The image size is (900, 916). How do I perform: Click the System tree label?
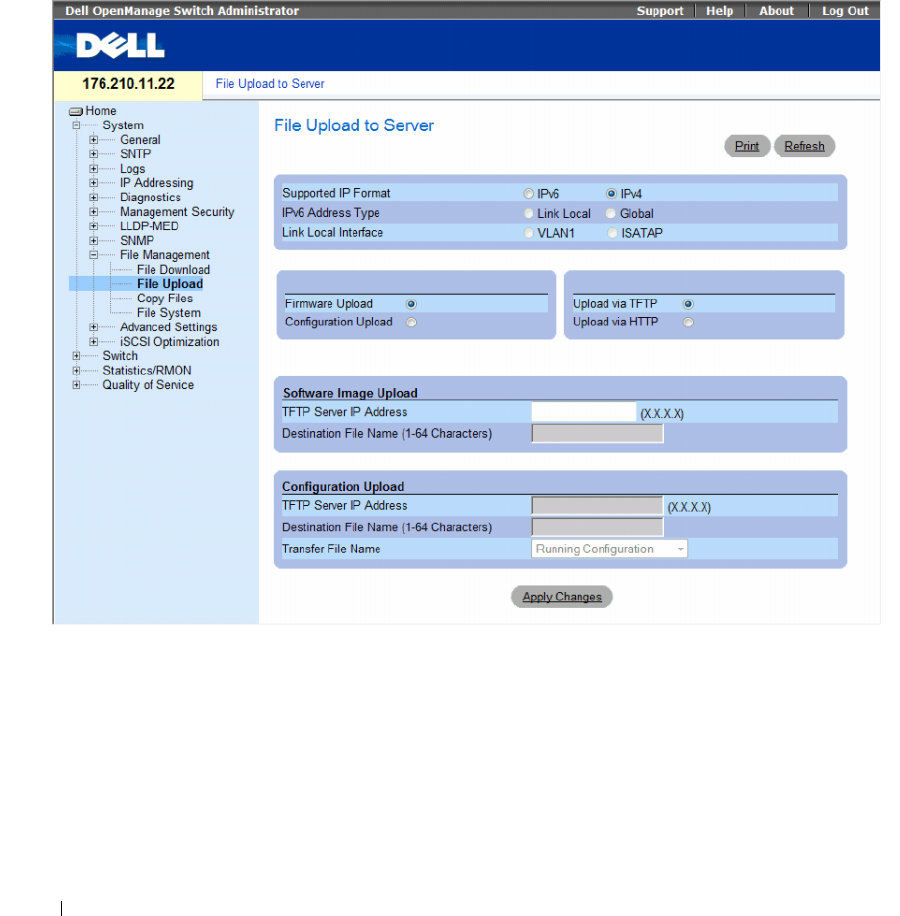coord(123,125)
